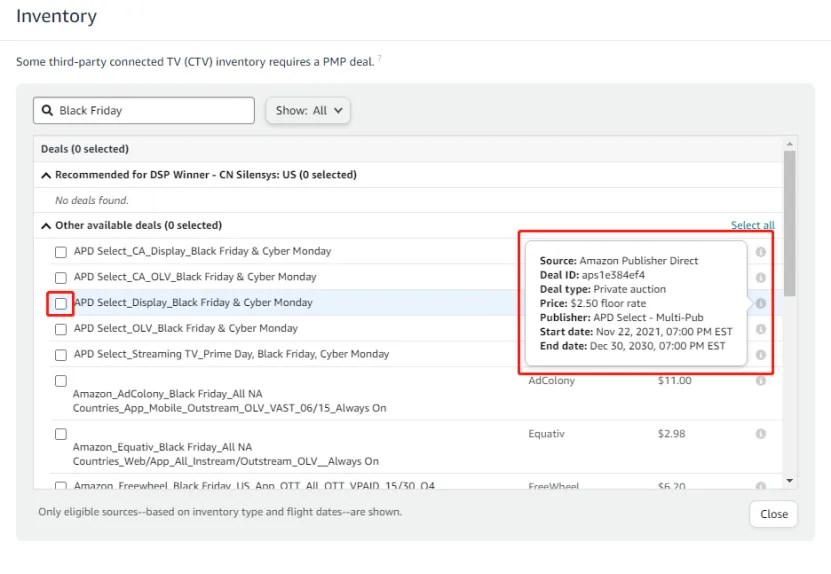This screenshot has height=574, width=831.
Task: Click the deals list scrollbar thumb
Action: (790, 223)
